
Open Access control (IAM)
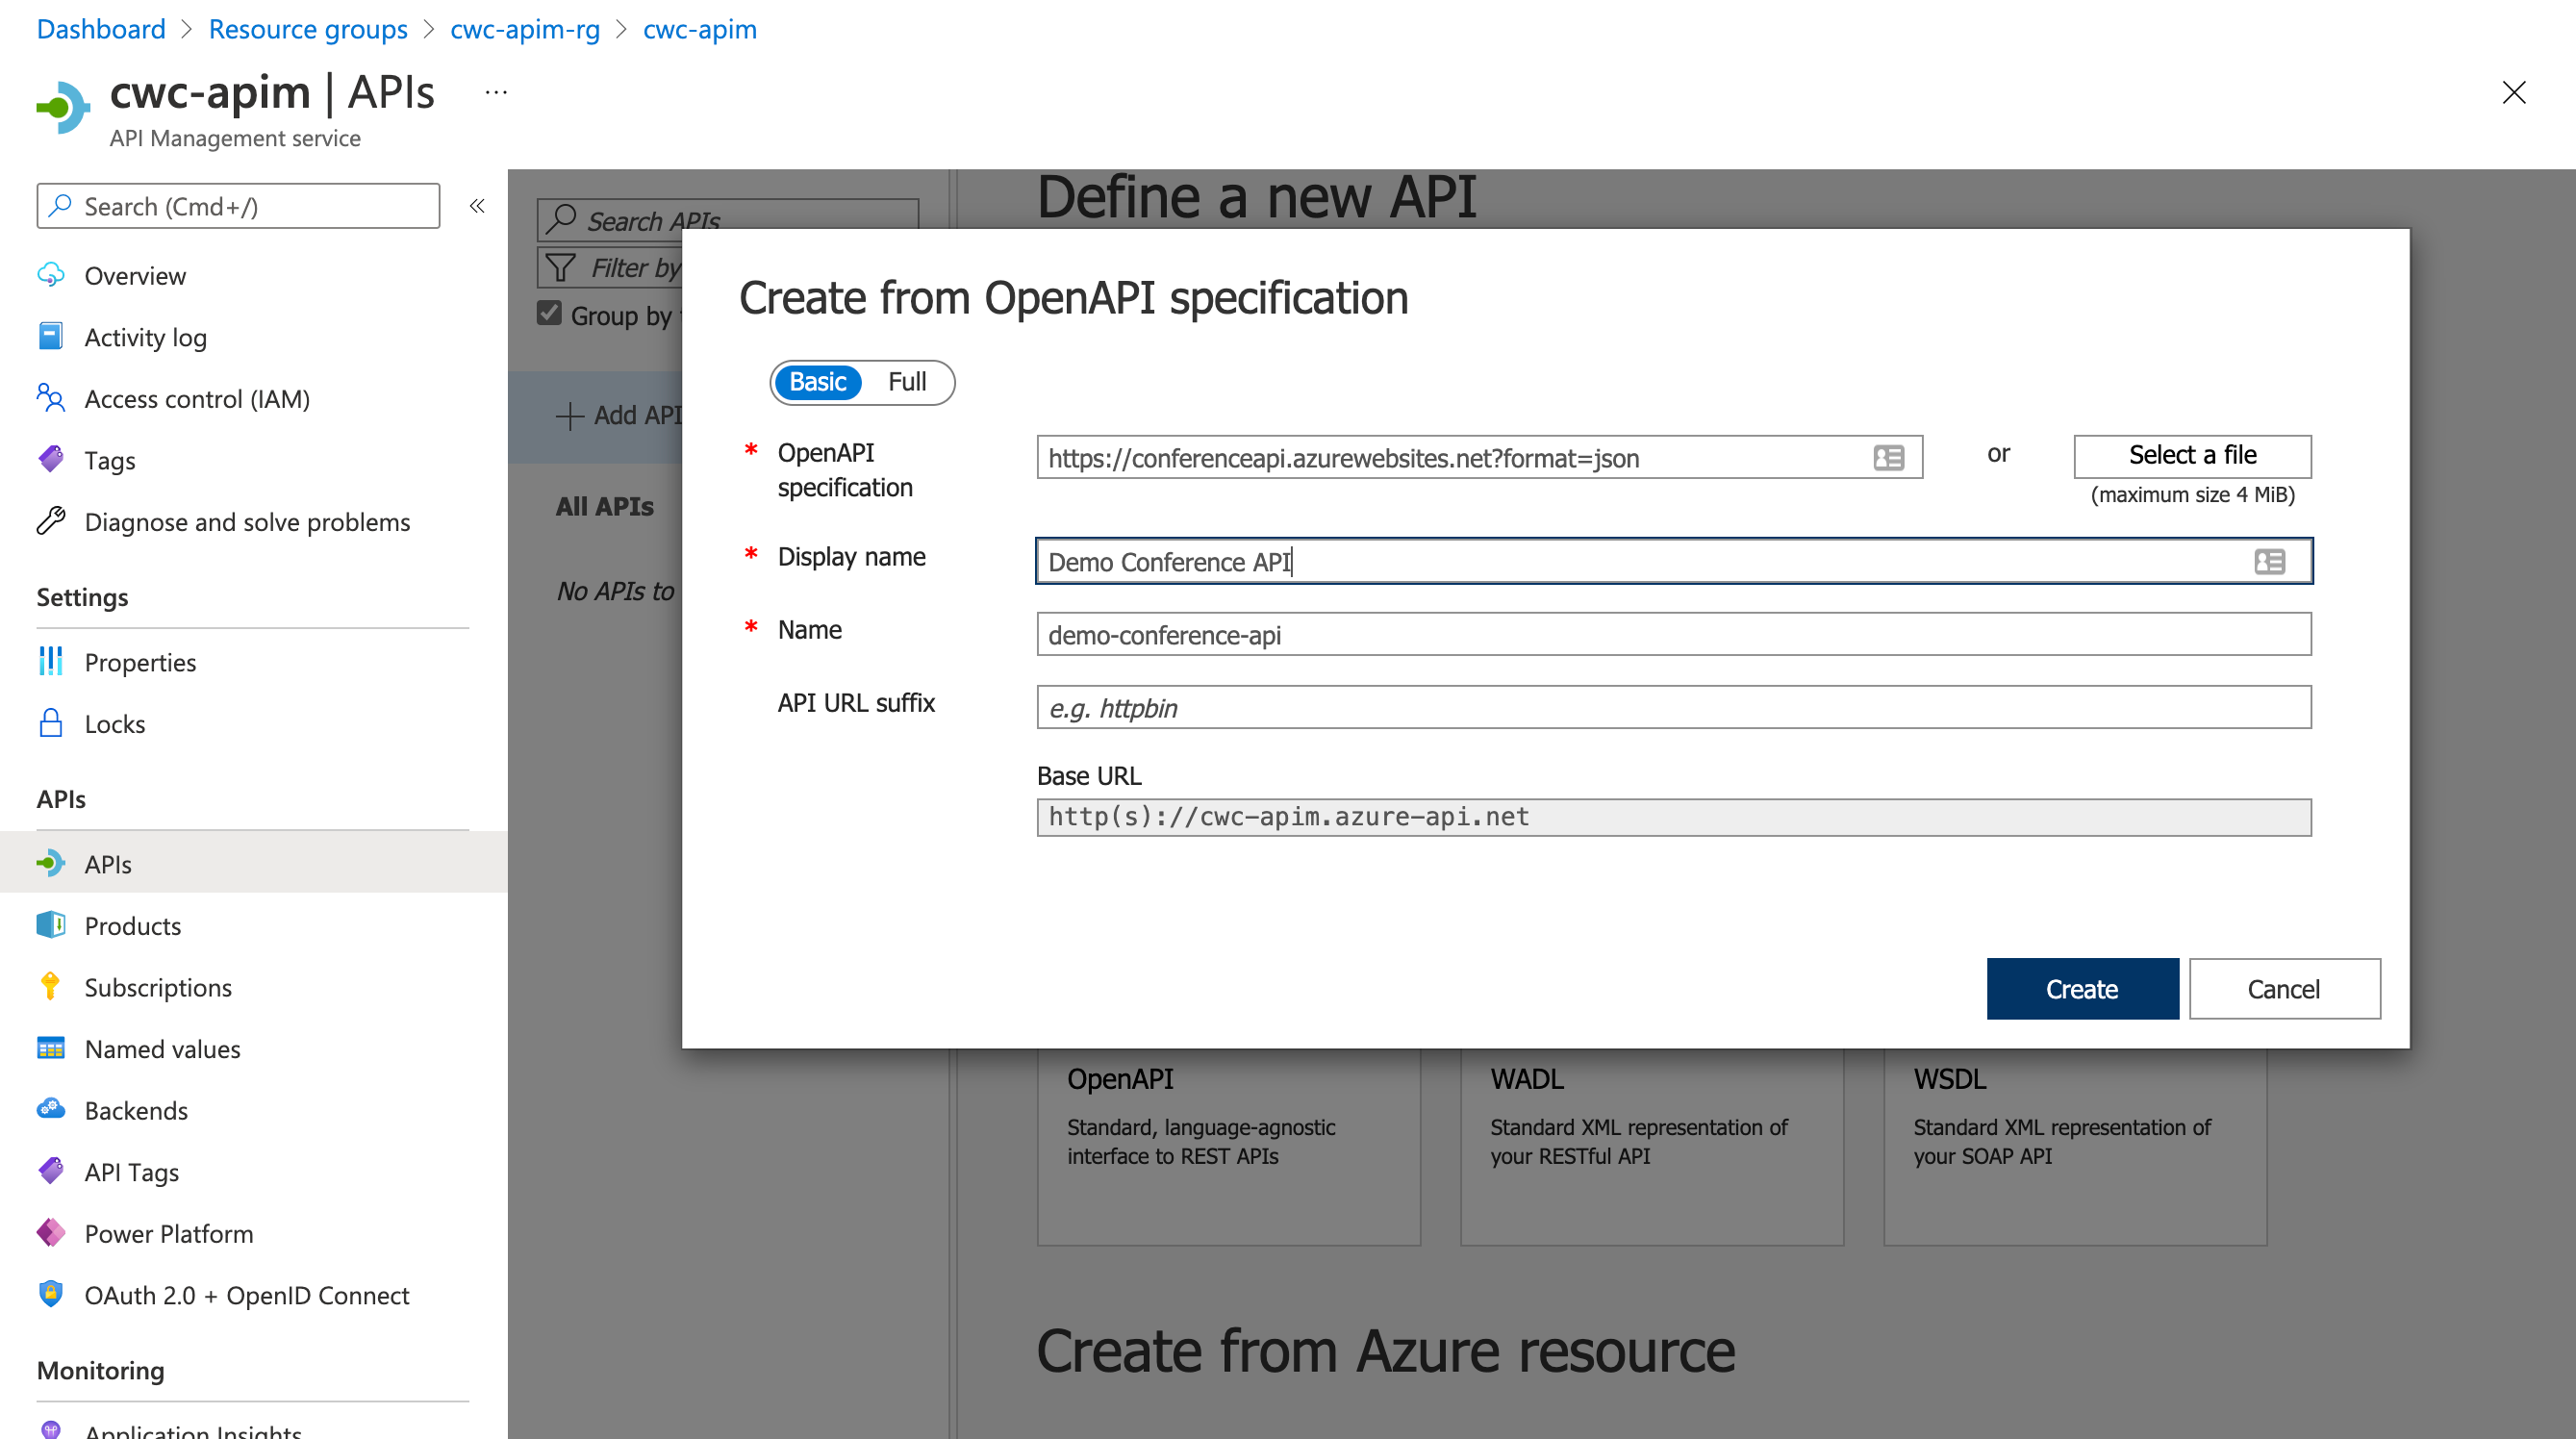point(197,398)
